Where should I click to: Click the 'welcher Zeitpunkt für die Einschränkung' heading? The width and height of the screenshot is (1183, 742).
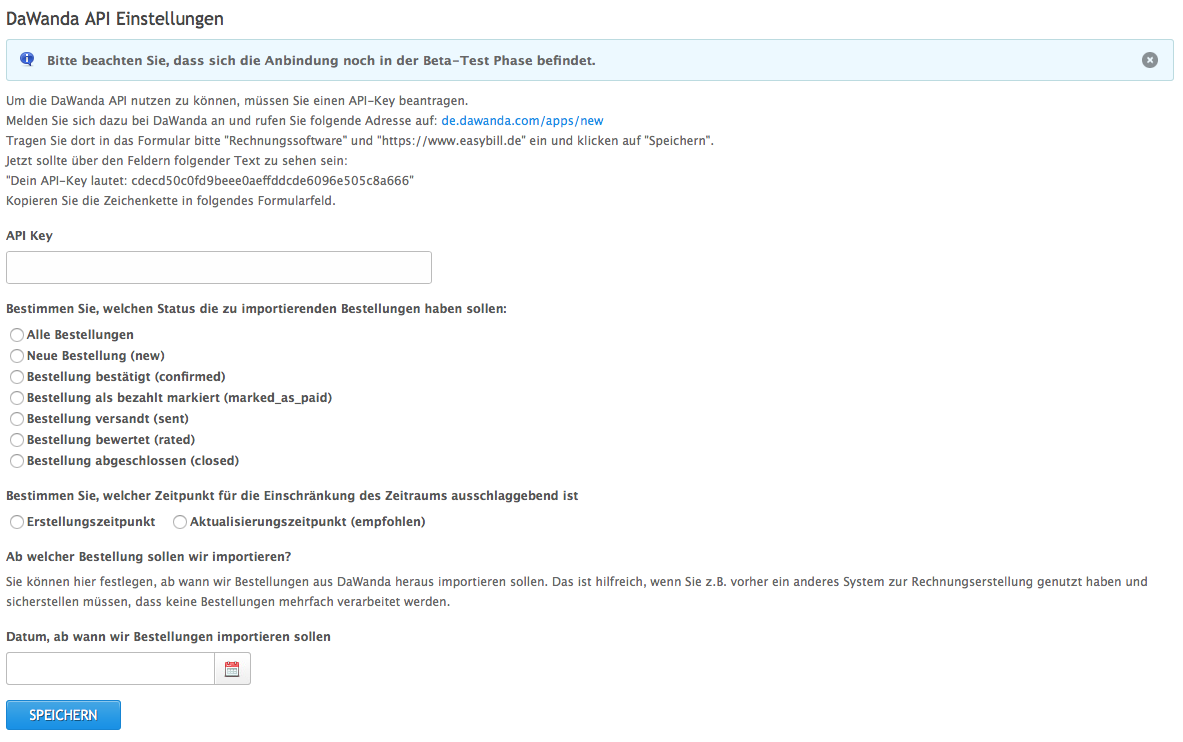coord(292,496)
